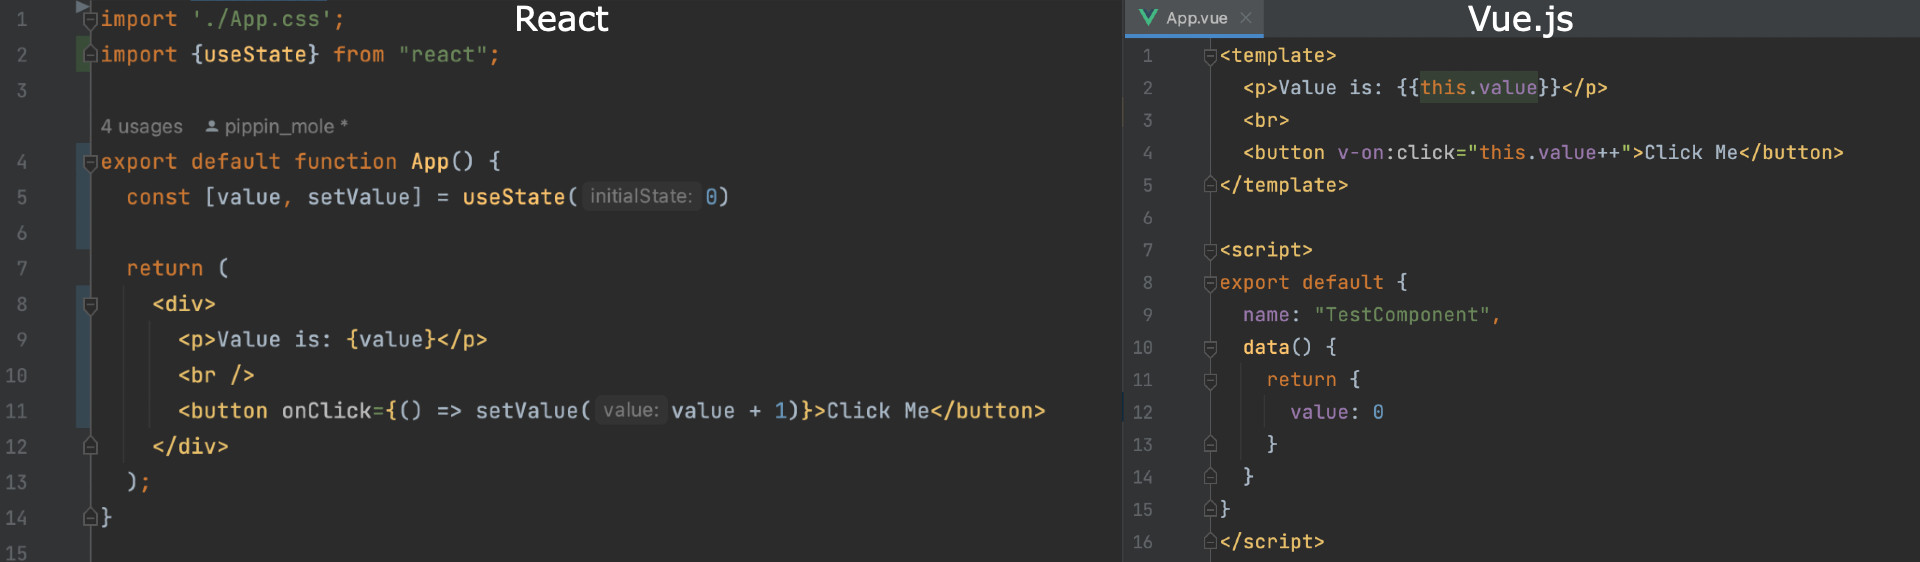Click the author person icon beside pippin_mole
Image resolution: width=1920 pixels, height=562 pixels.
click(x=212, y=126)
